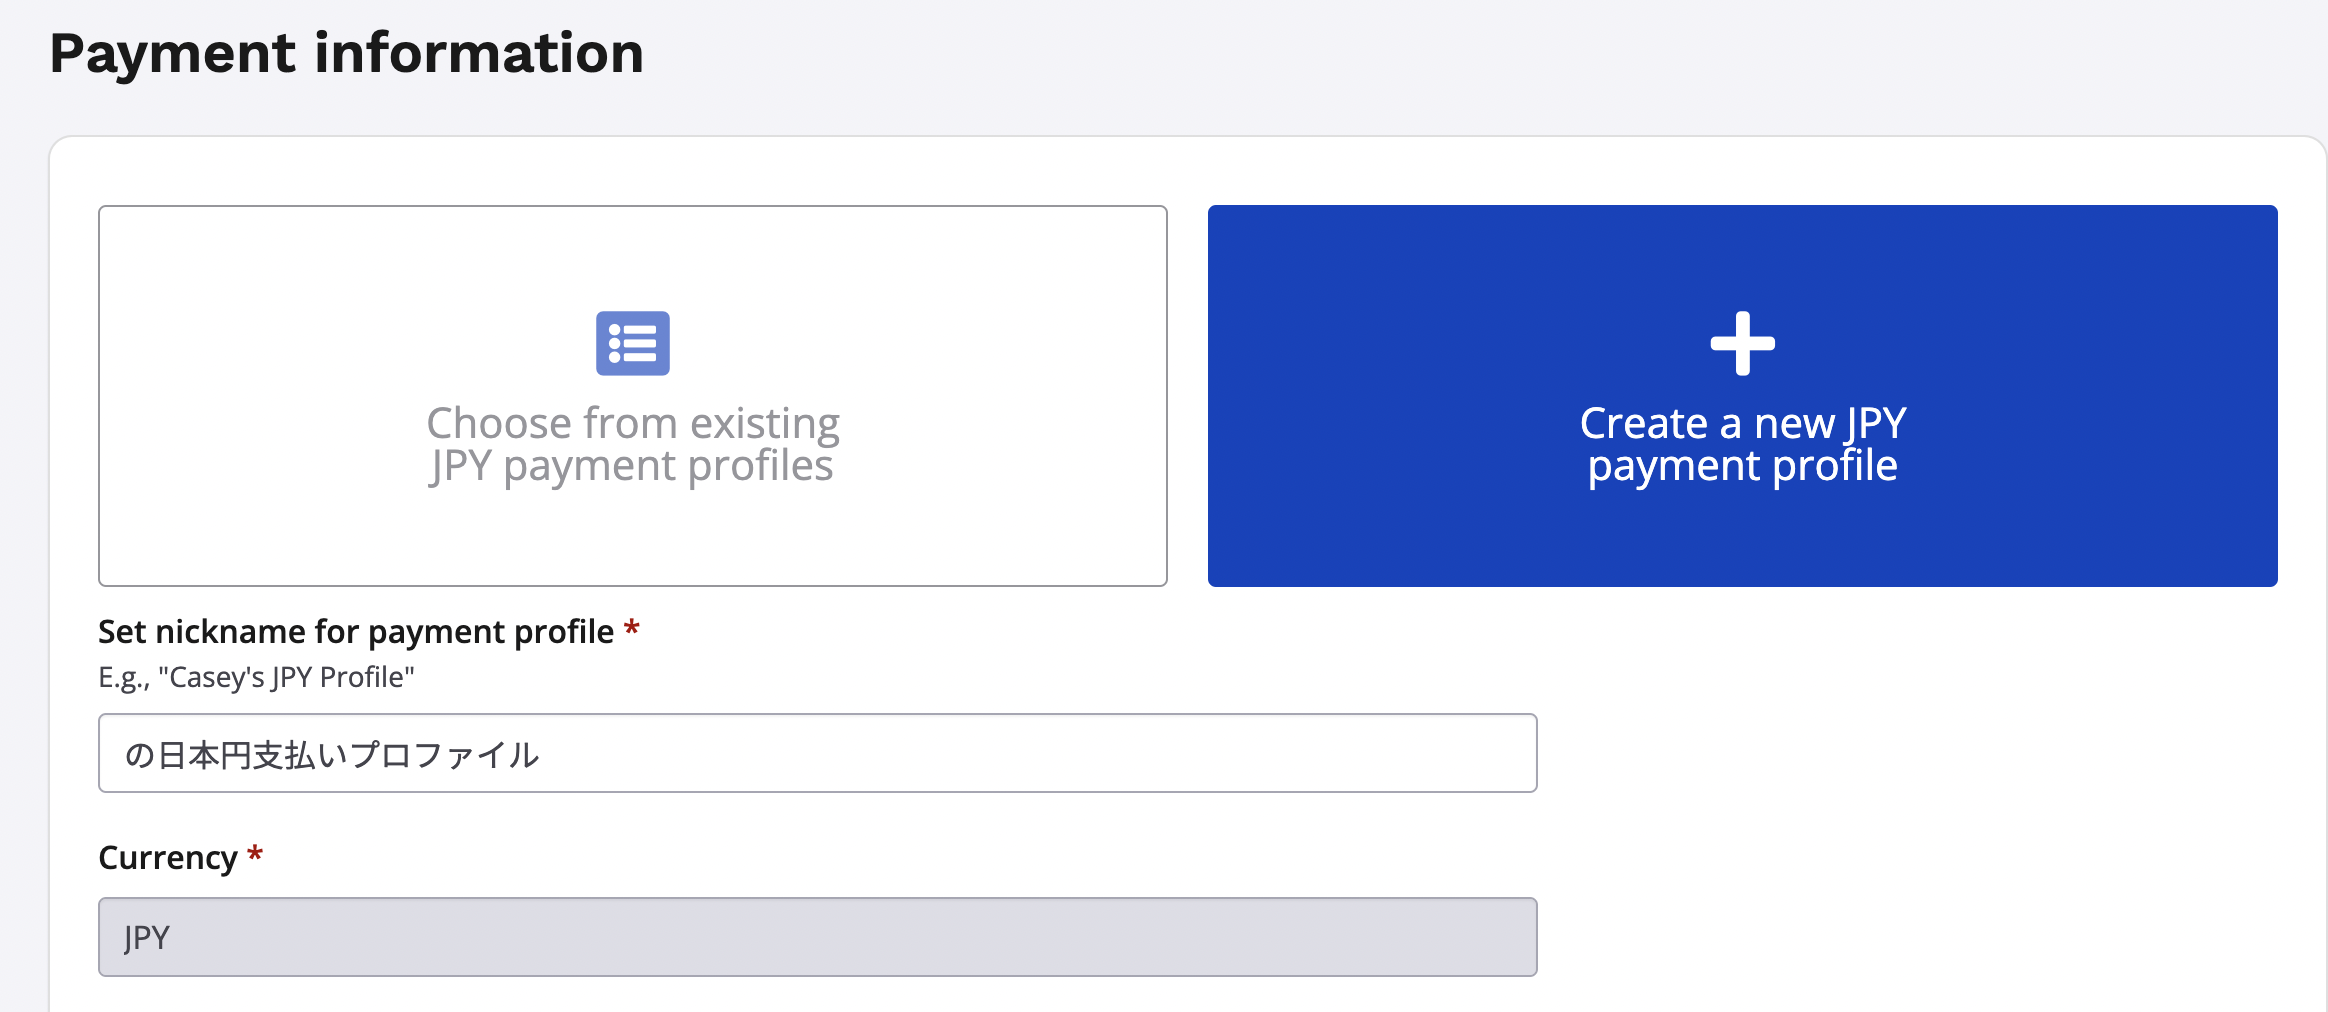Click 'payment profile' text in blue card

1742,466
